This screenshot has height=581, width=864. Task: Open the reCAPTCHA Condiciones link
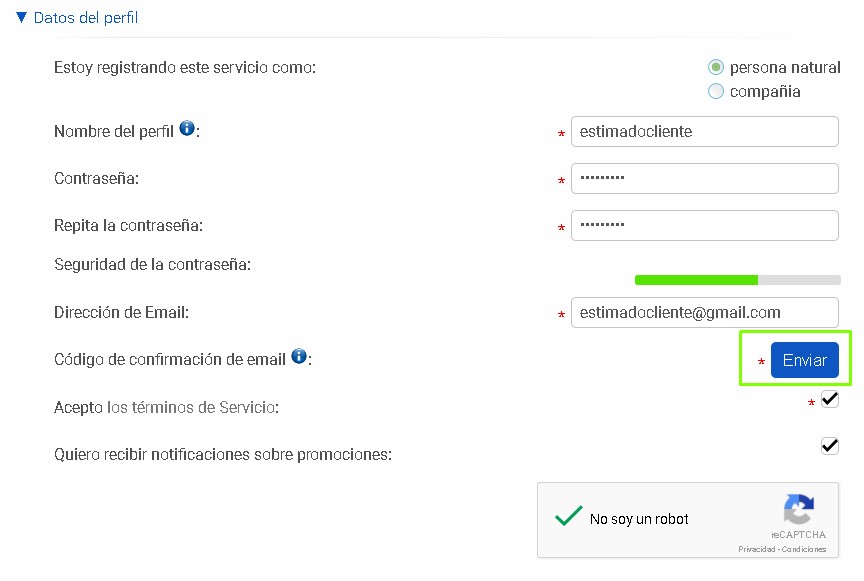[804, 549]
